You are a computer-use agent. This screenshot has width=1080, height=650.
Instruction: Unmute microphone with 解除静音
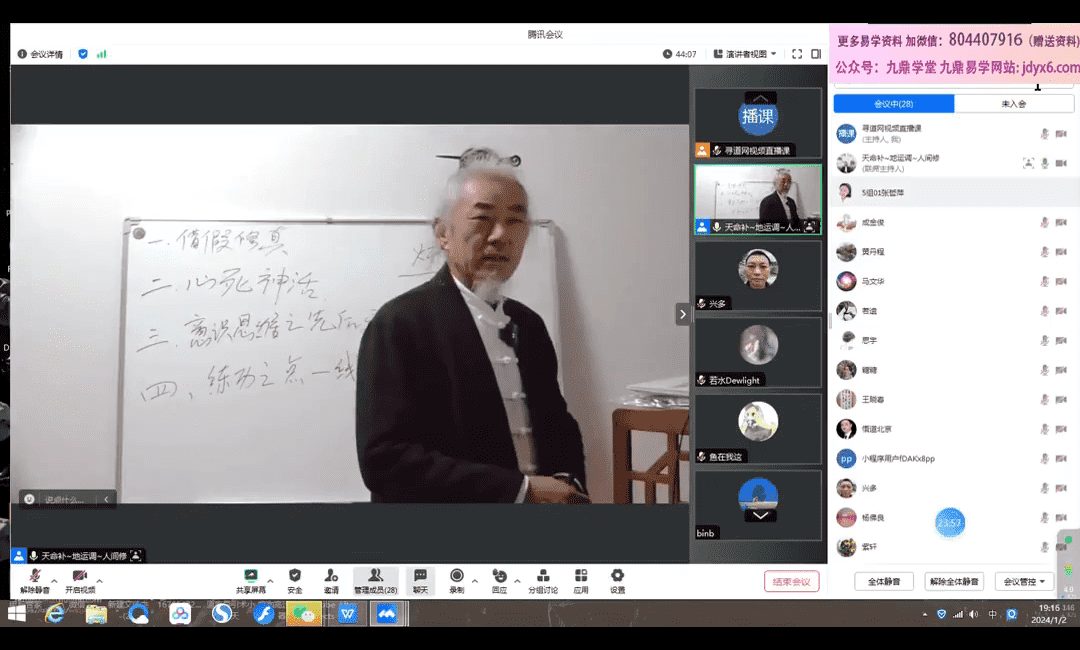35,580
